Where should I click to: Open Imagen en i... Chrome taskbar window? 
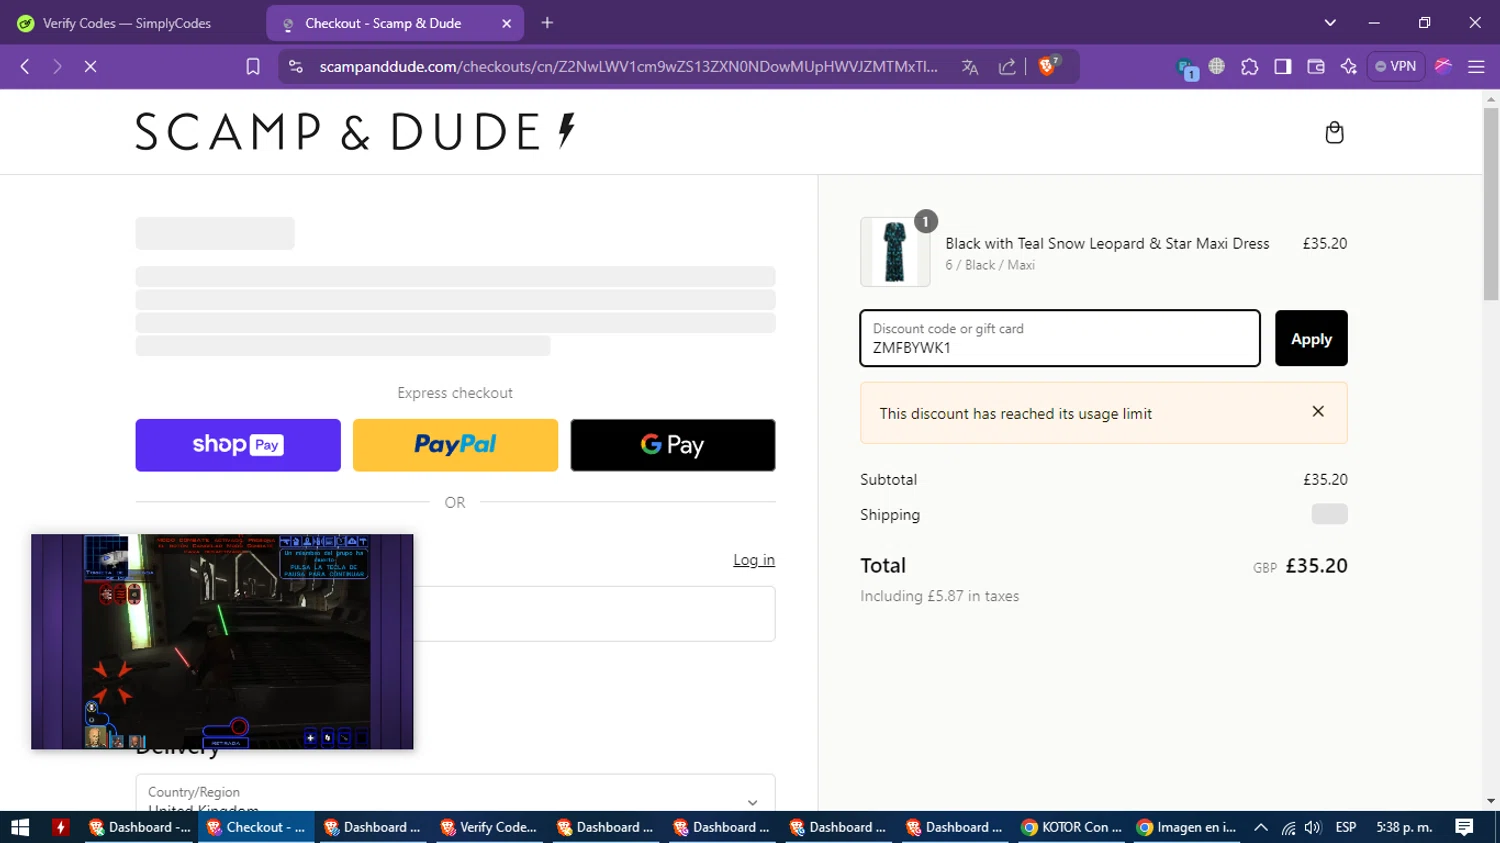(1187, 827)
